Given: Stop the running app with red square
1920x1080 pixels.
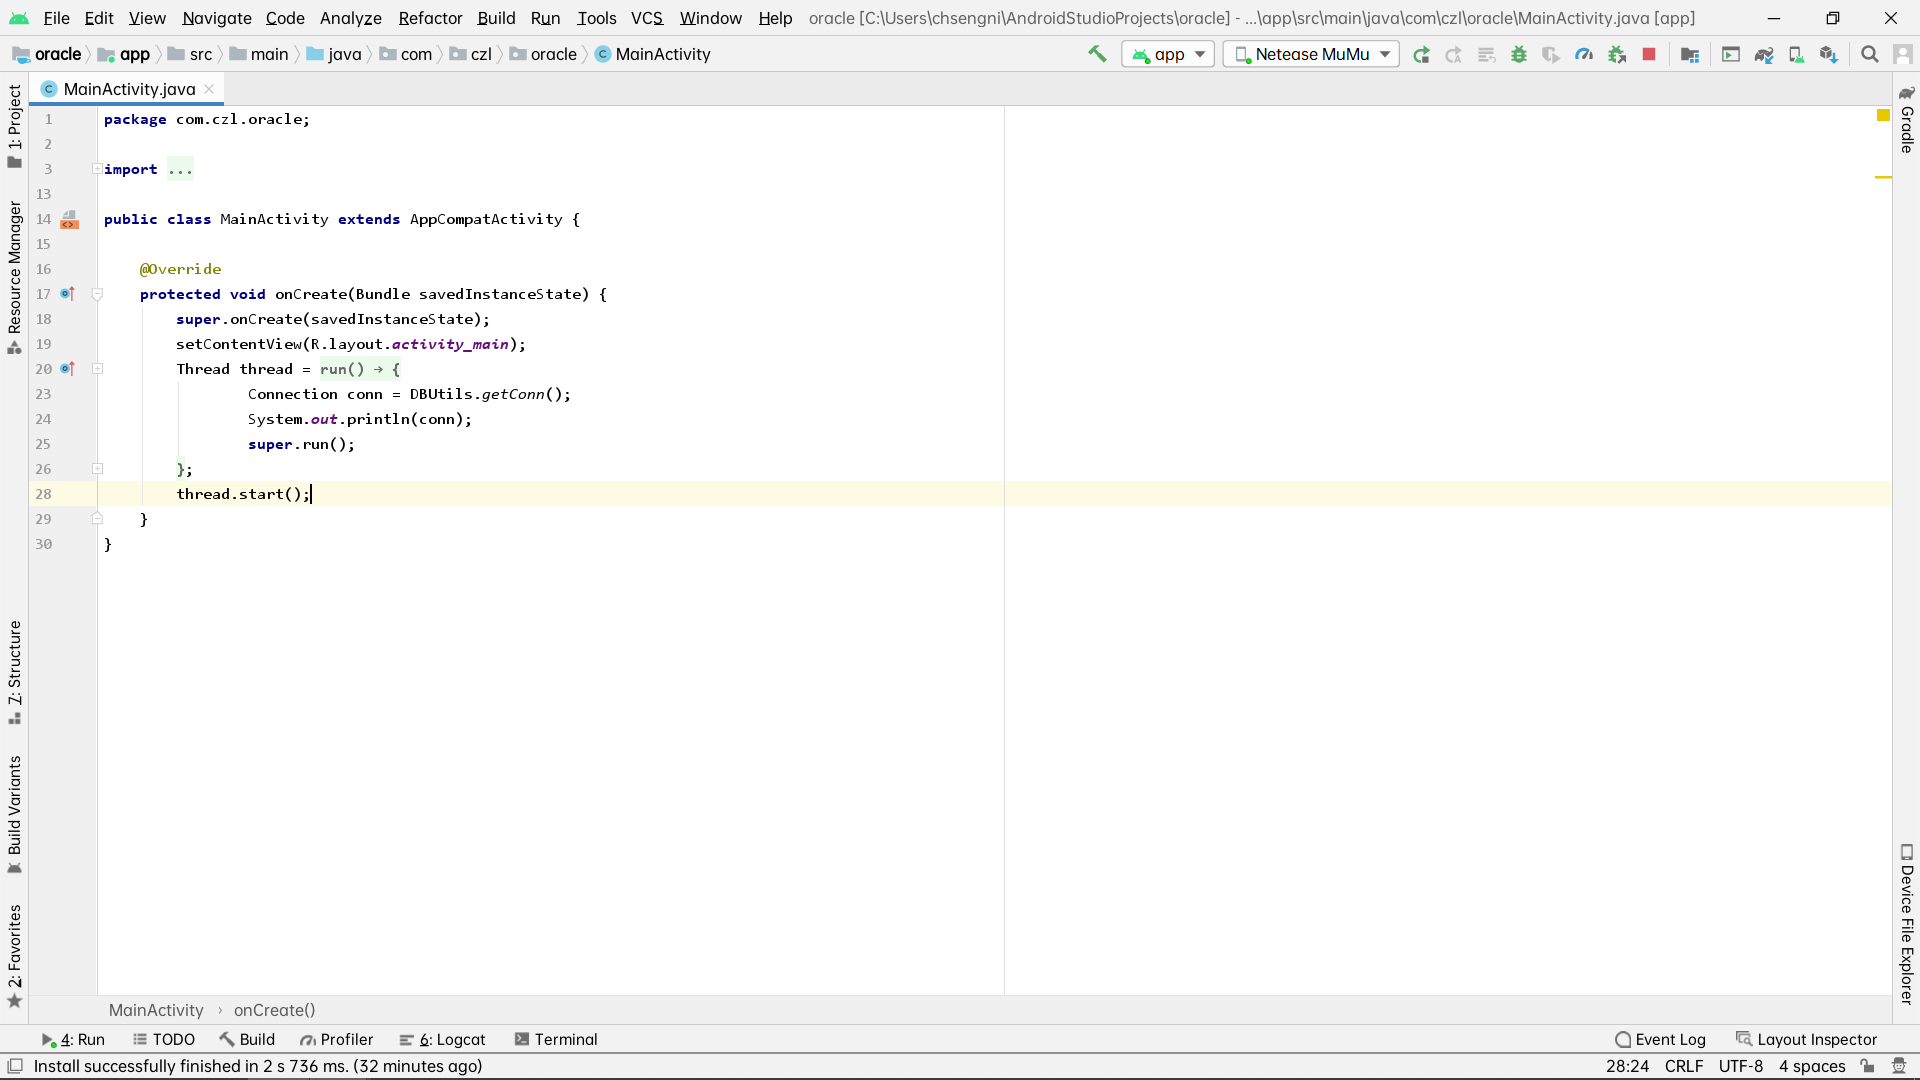Looking at the screenshot, I should [1649, 54].
